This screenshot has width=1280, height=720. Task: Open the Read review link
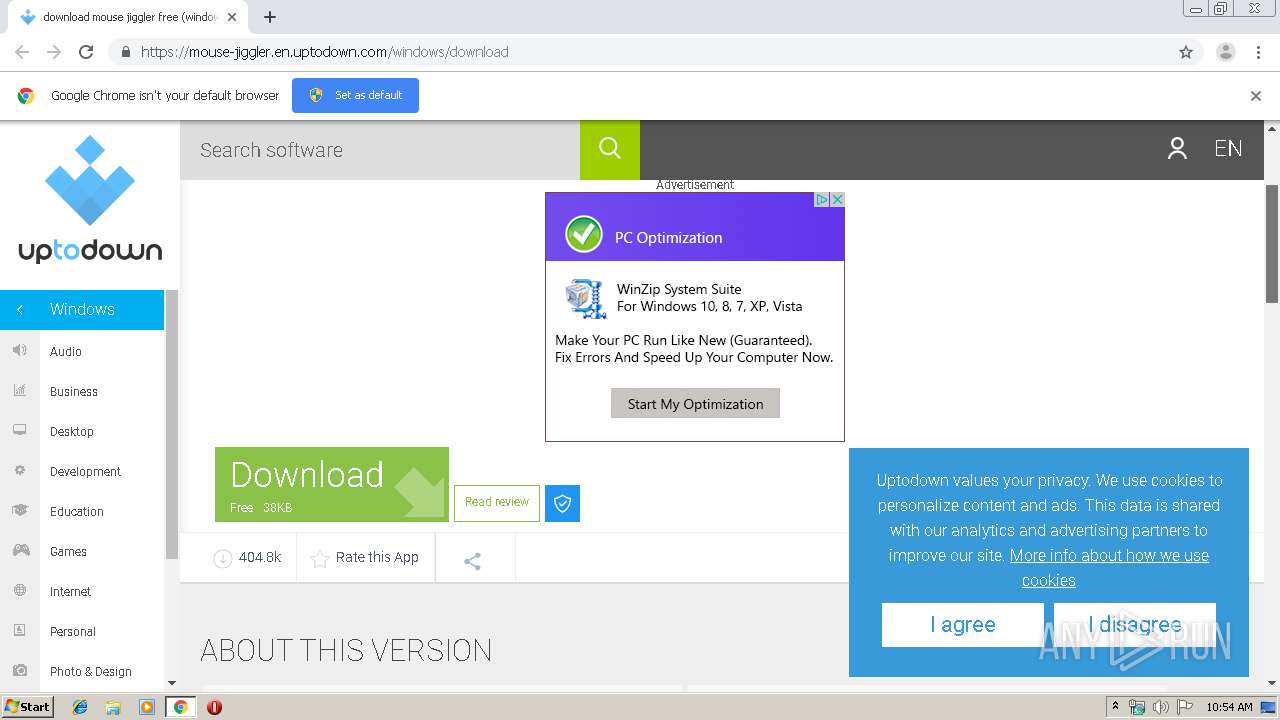(497, 503)
